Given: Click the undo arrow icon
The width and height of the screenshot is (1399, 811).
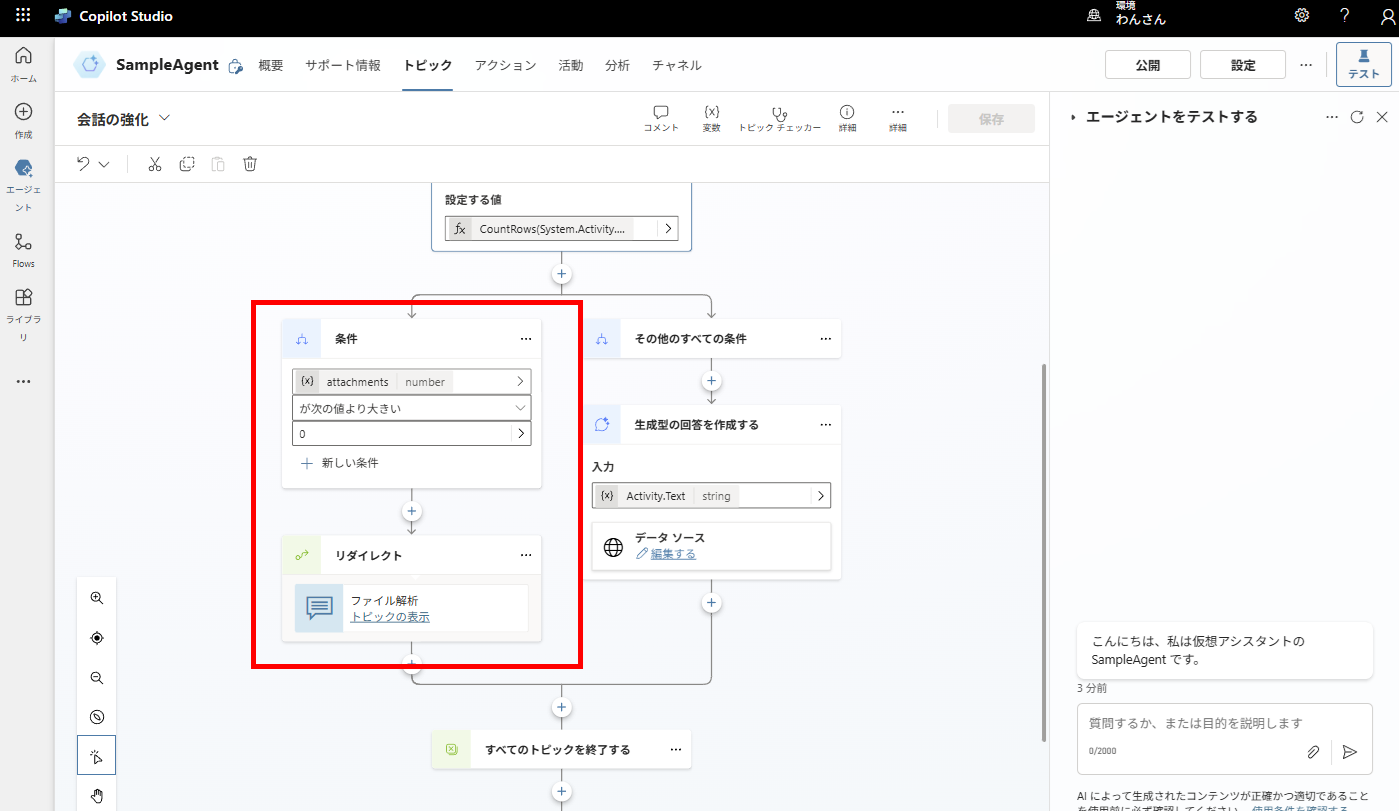Looking at the screenshot, I should [82, 163].
